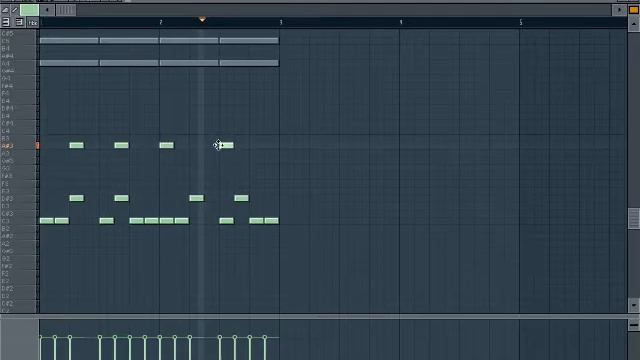
Task: Preview the C3 piano key
Action: [19, 221]
